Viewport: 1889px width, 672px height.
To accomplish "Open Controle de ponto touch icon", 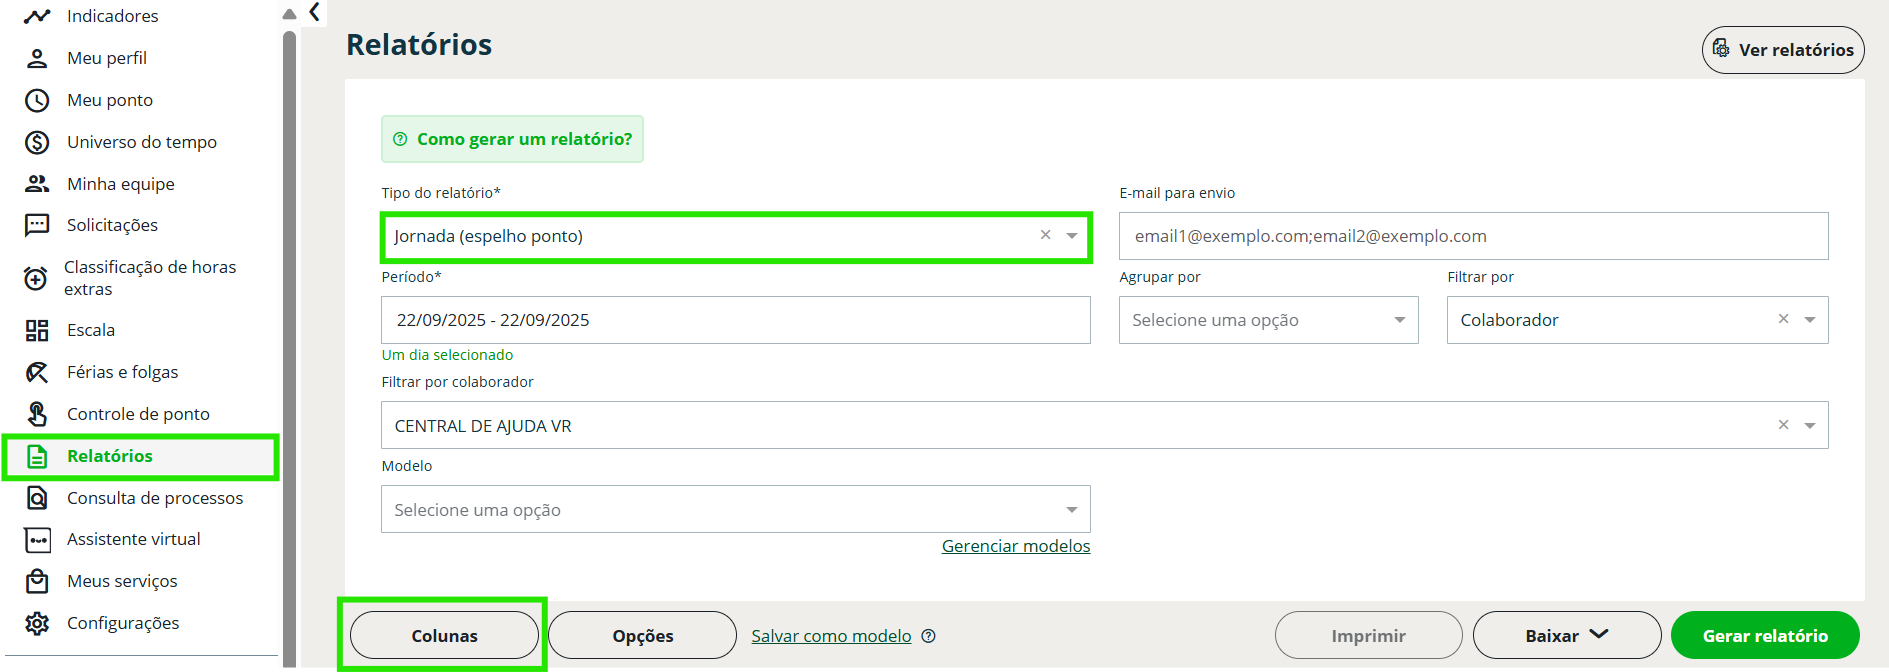I will [37, 414].
